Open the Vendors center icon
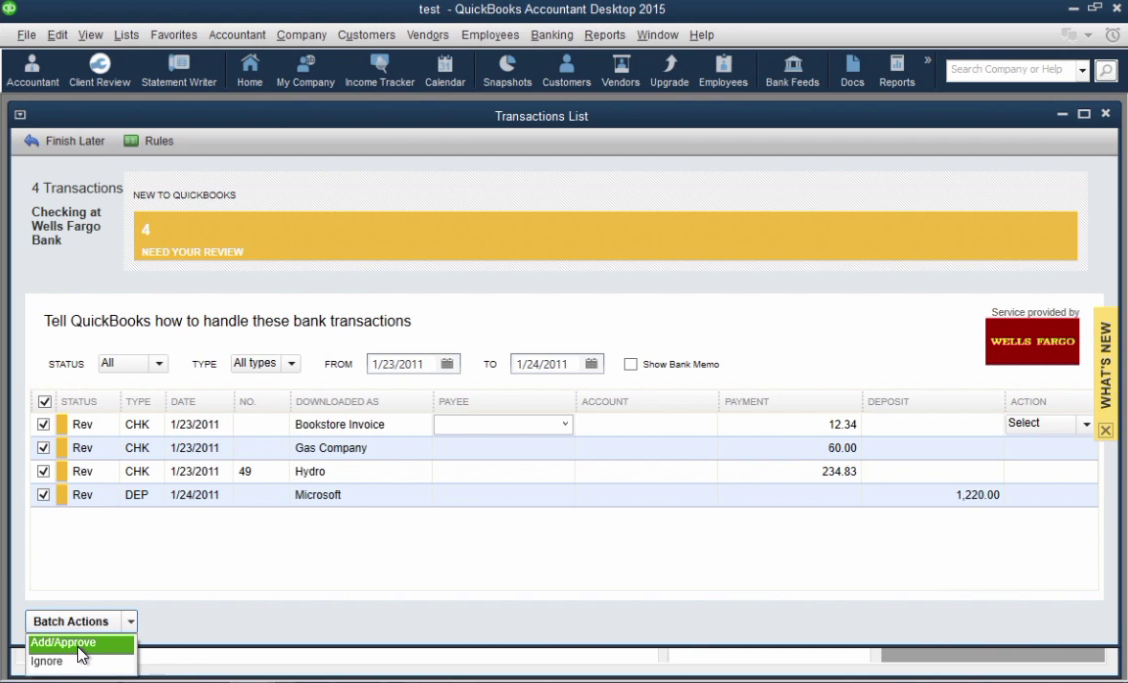Screen dimensions: 1128x683 [620, 71]
